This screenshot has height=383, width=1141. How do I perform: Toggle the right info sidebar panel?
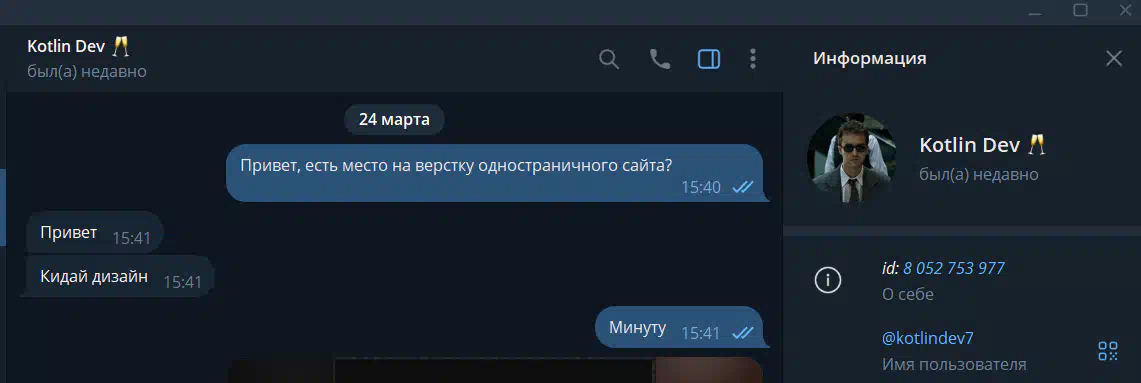coord(708,59)
